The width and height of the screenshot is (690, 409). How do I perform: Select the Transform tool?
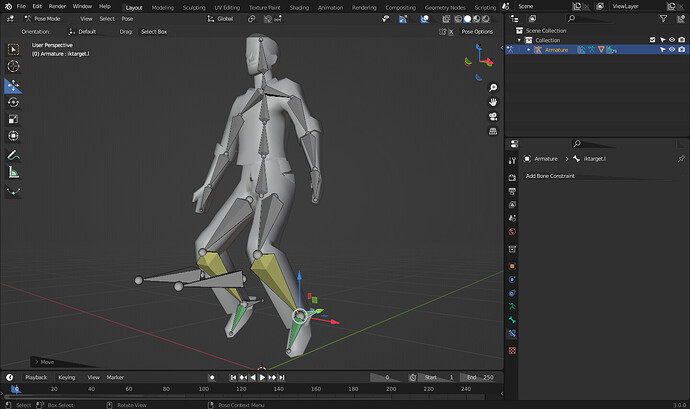(x=13, y=136)
